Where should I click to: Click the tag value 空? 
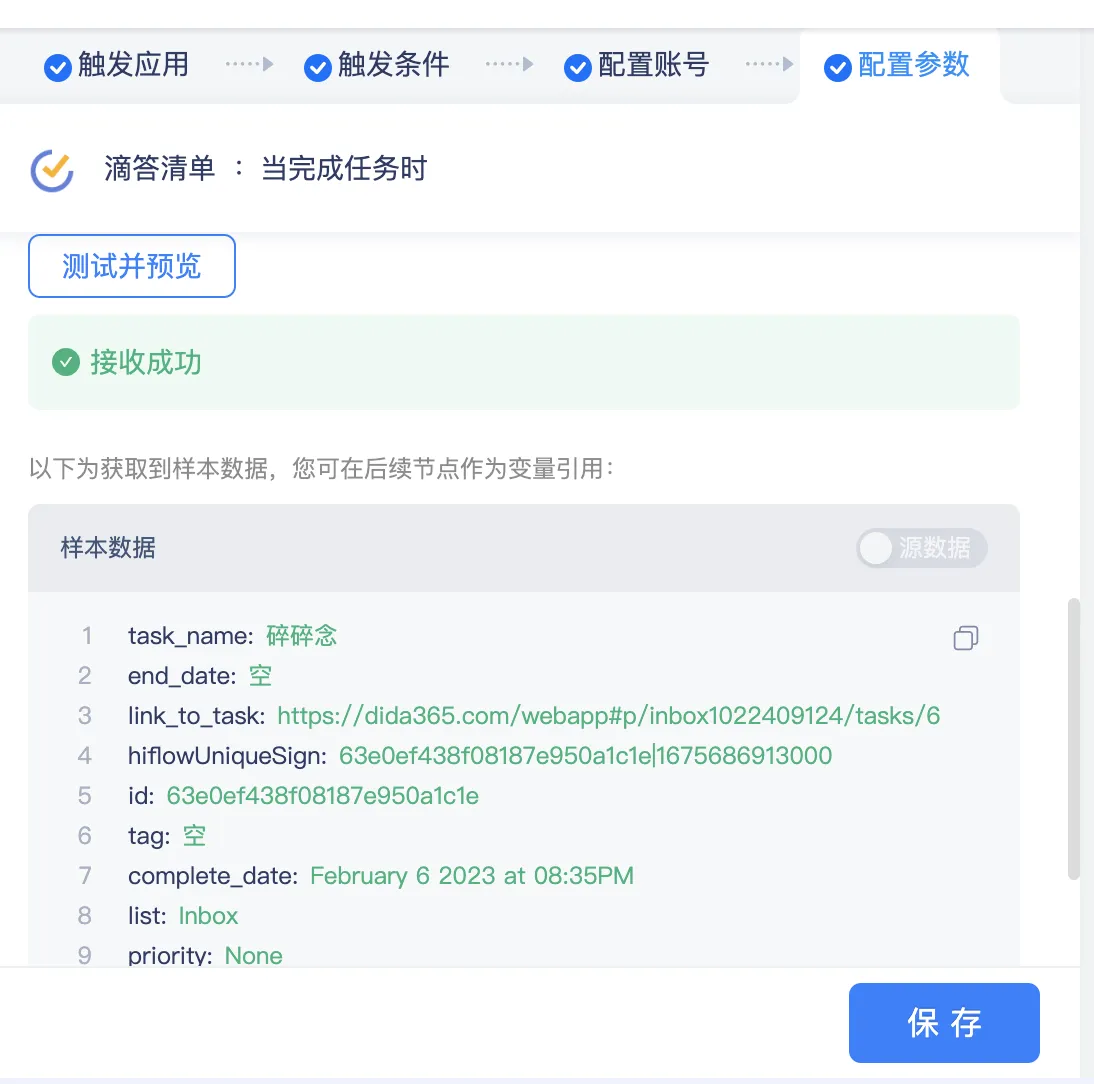pyautogui.click(x=195, y=836)
